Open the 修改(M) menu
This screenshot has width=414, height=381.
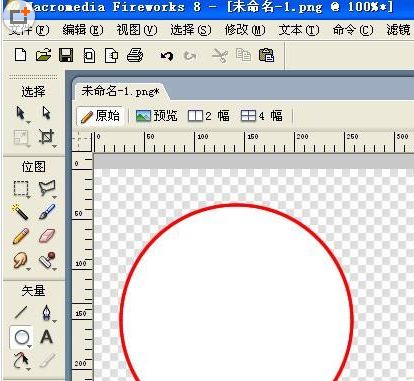pos(245,31)
